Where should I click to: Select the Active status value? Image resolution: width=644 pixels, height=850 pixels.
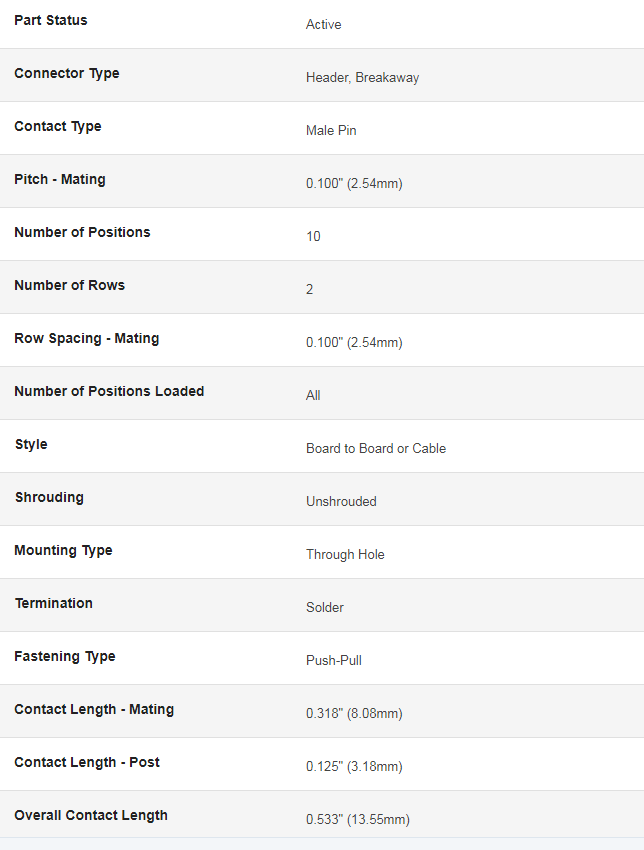click(324, 24)
